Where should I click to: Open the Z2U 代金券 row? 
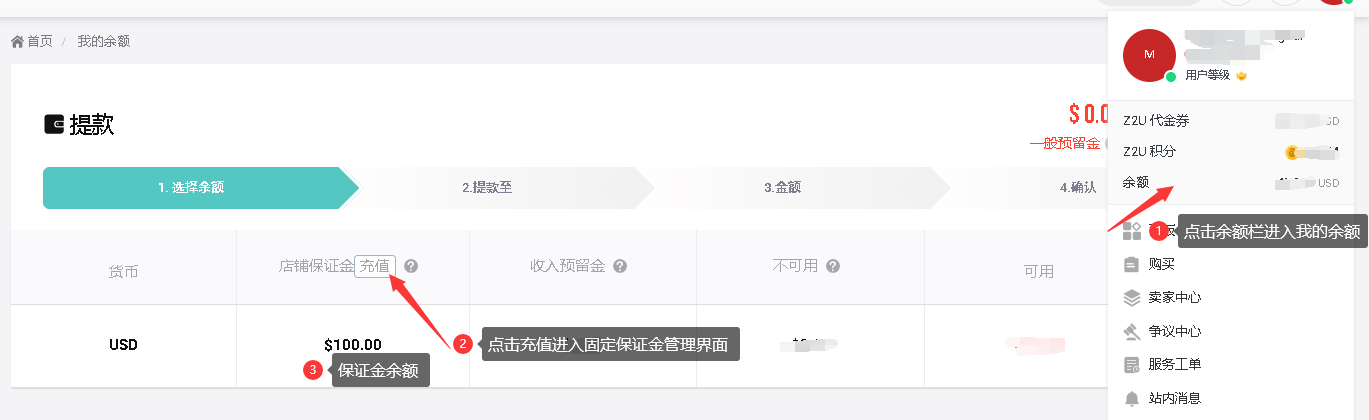[x=1230, y=121]
